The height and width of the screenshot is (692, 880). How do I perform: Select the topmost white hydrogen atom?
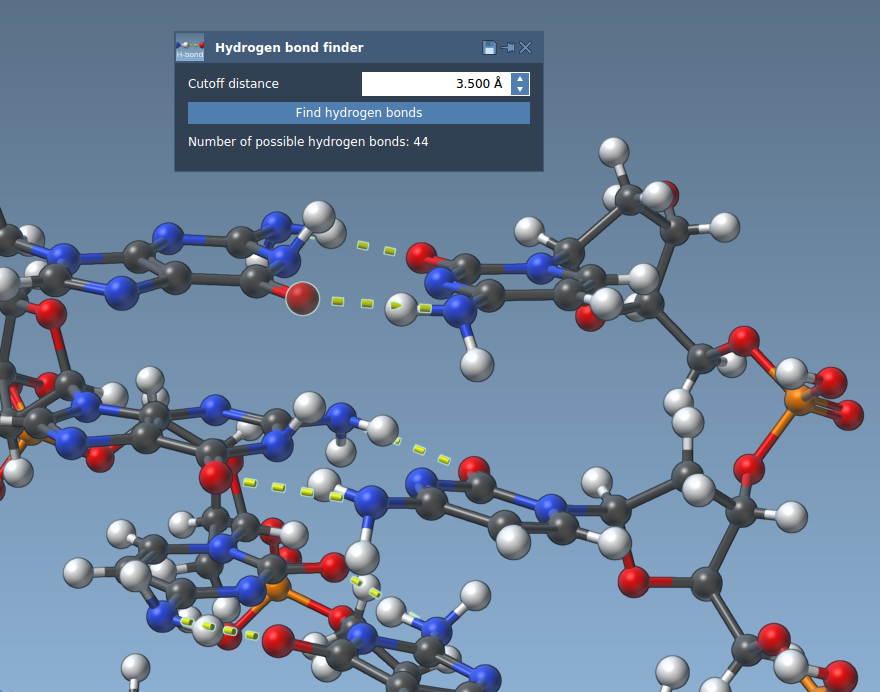tap(613, 152)
